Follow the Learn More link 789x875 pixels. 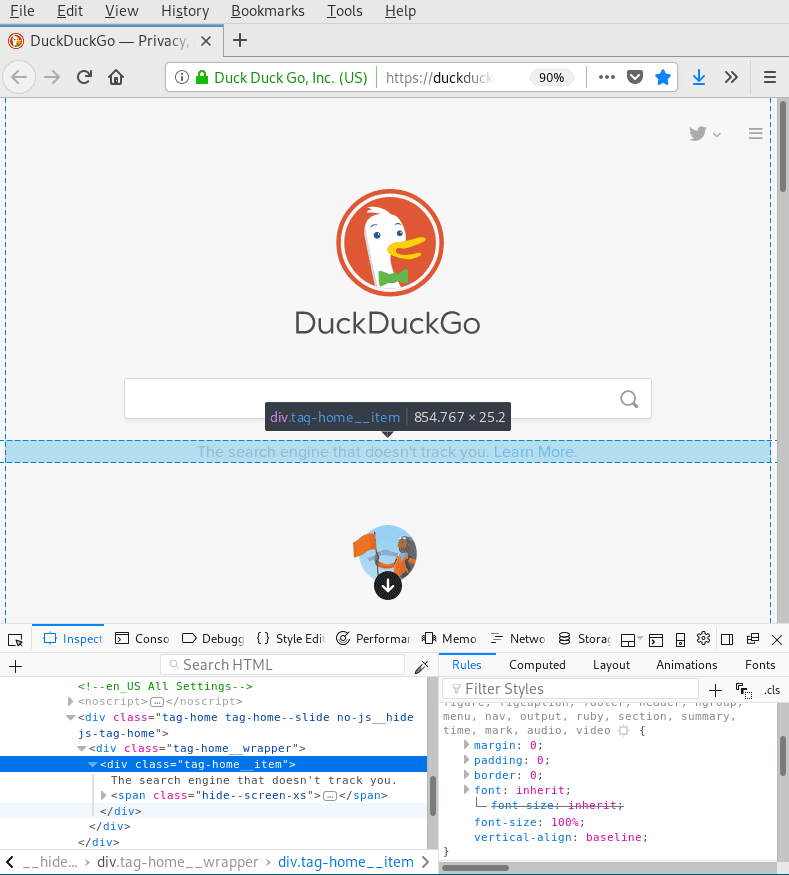point(535,451)
